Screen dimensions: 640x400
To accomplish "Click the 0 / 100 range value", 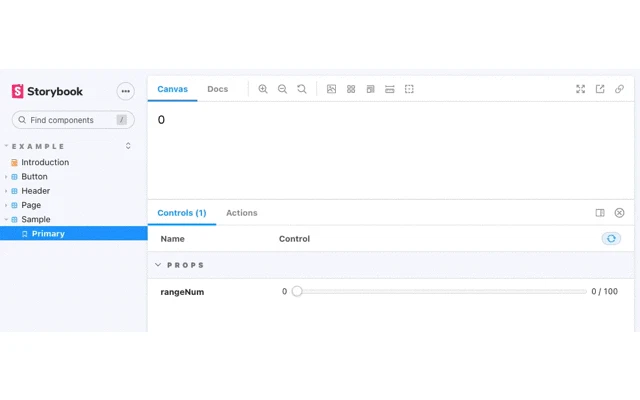I will pos(604,291).
